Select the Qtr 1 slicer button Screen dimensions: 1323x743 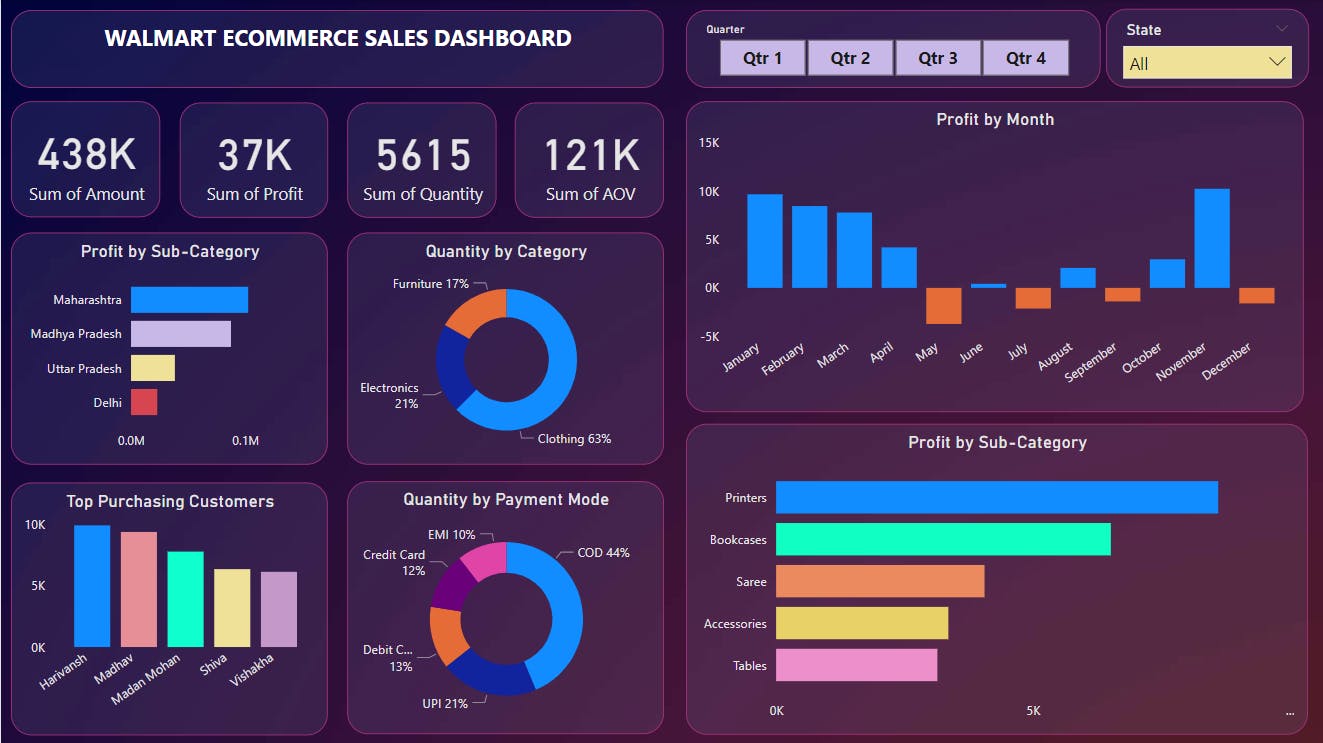pyautogui.click(x=762, y=58)
